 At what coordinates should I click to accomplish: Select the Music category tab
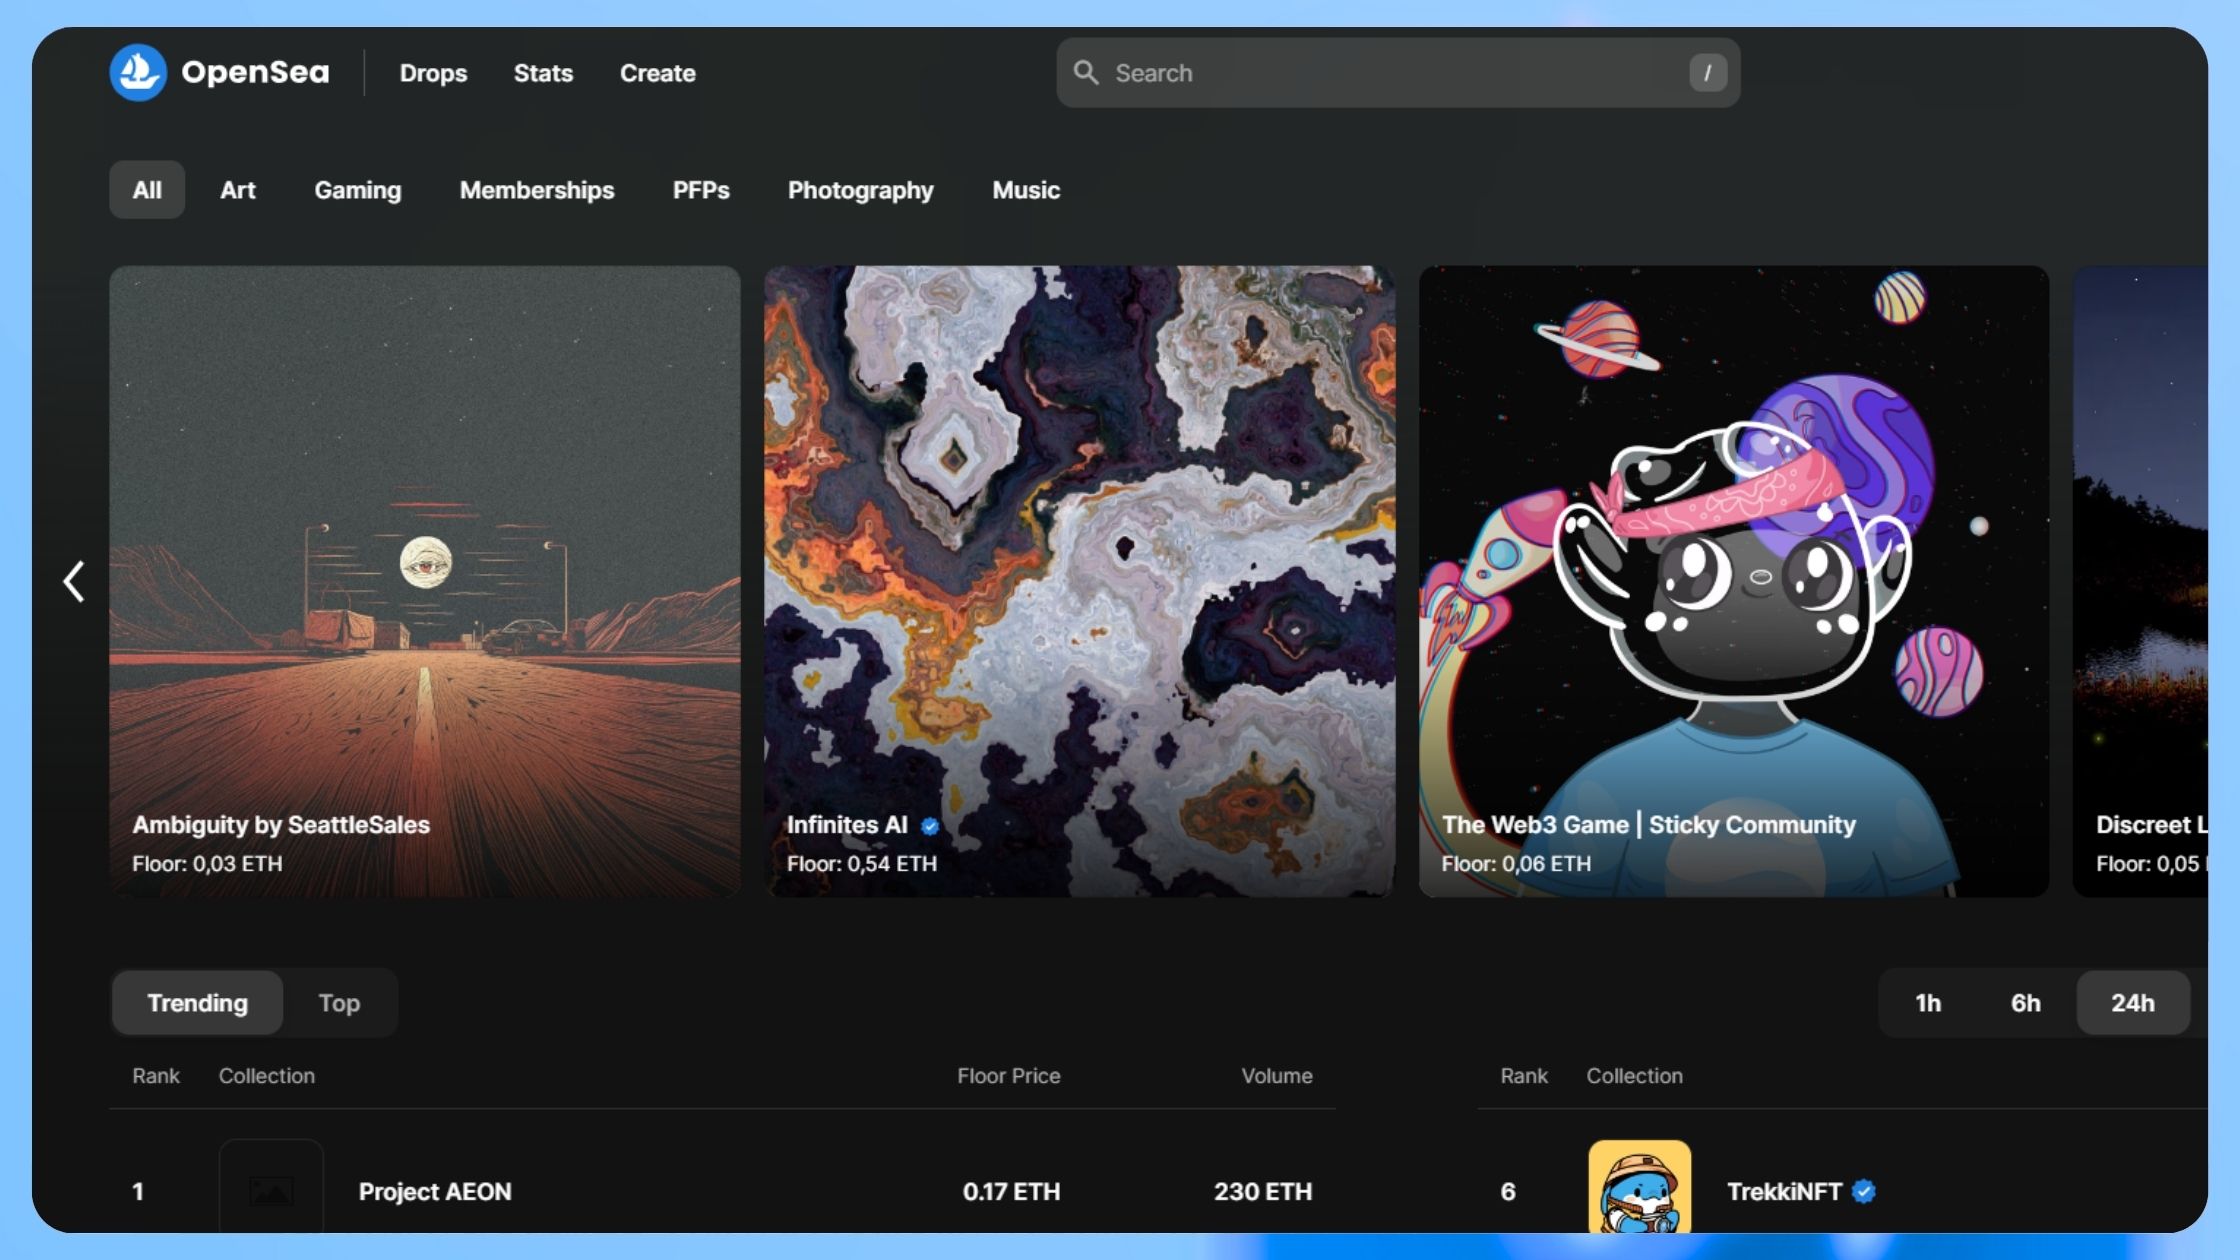click(x=1026, y=190)
